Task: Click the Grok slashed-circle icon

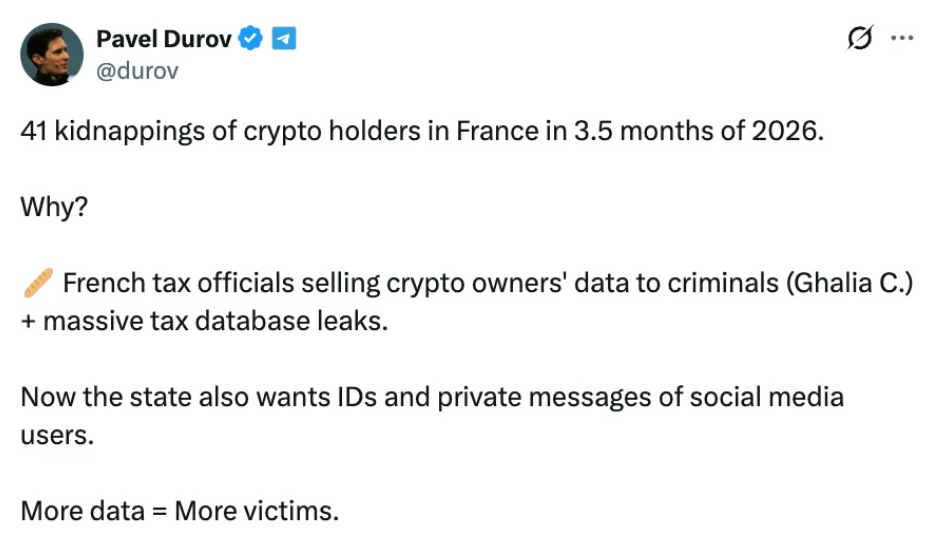Action: tap(858, 39)
